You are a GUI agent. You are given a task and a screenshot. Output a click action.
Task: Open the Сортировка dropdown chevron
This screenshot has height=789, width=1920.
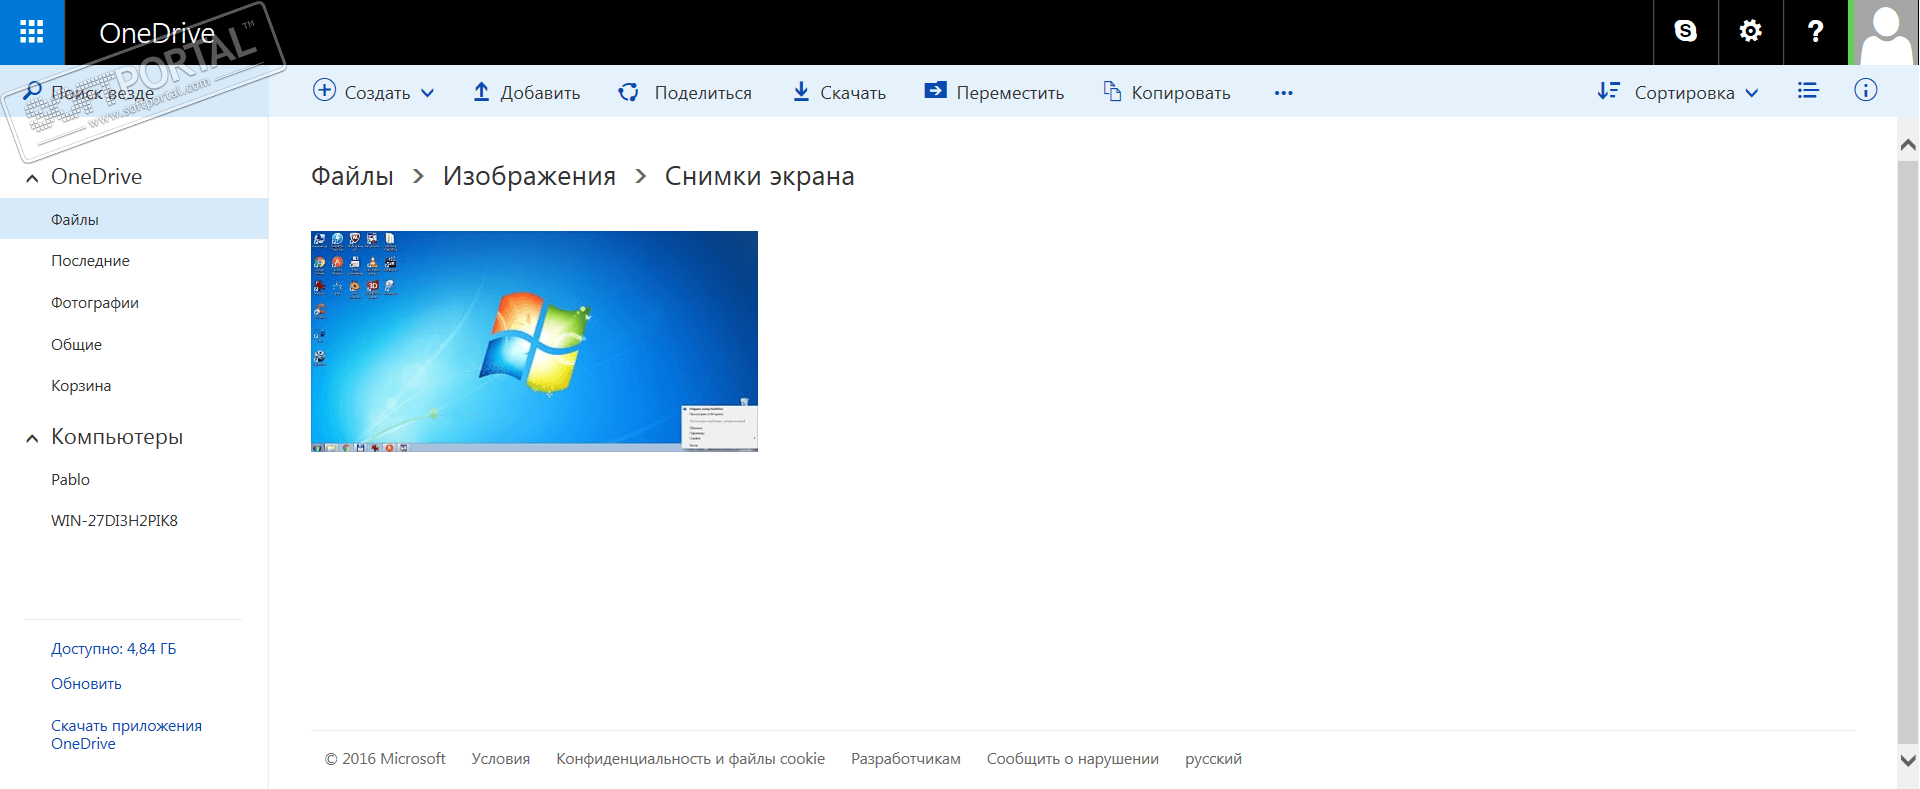1752,93
